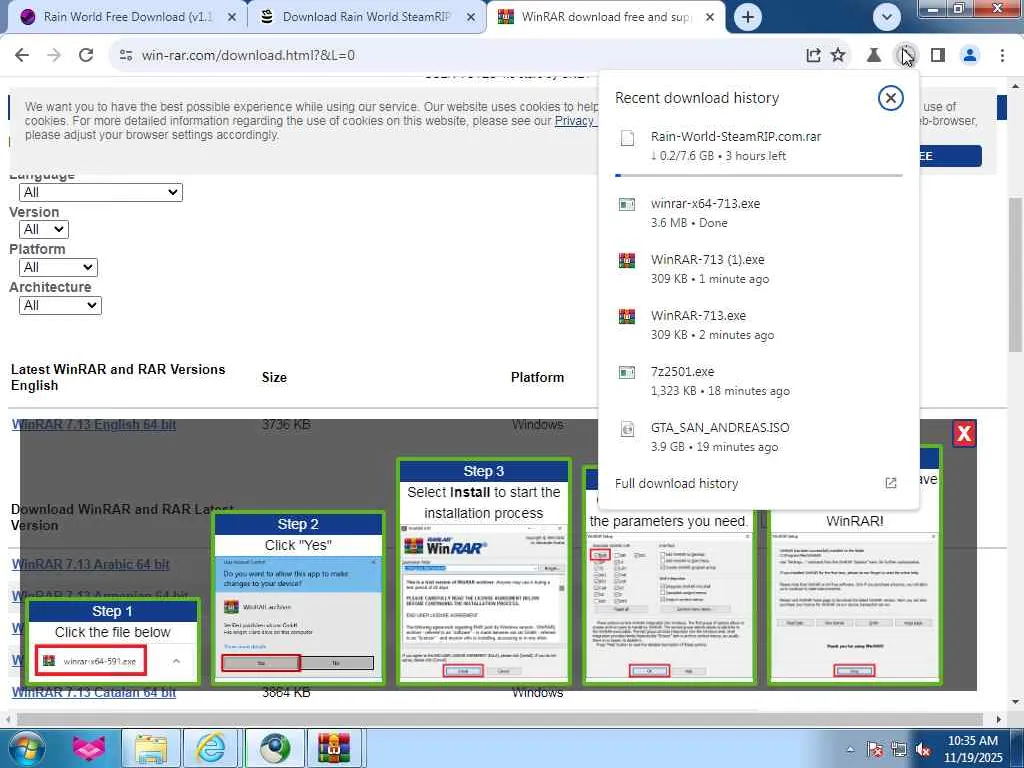Viewport: 1024px width, 768px height.
Task: Open the Version dropdown
Action: coord(44,230)
